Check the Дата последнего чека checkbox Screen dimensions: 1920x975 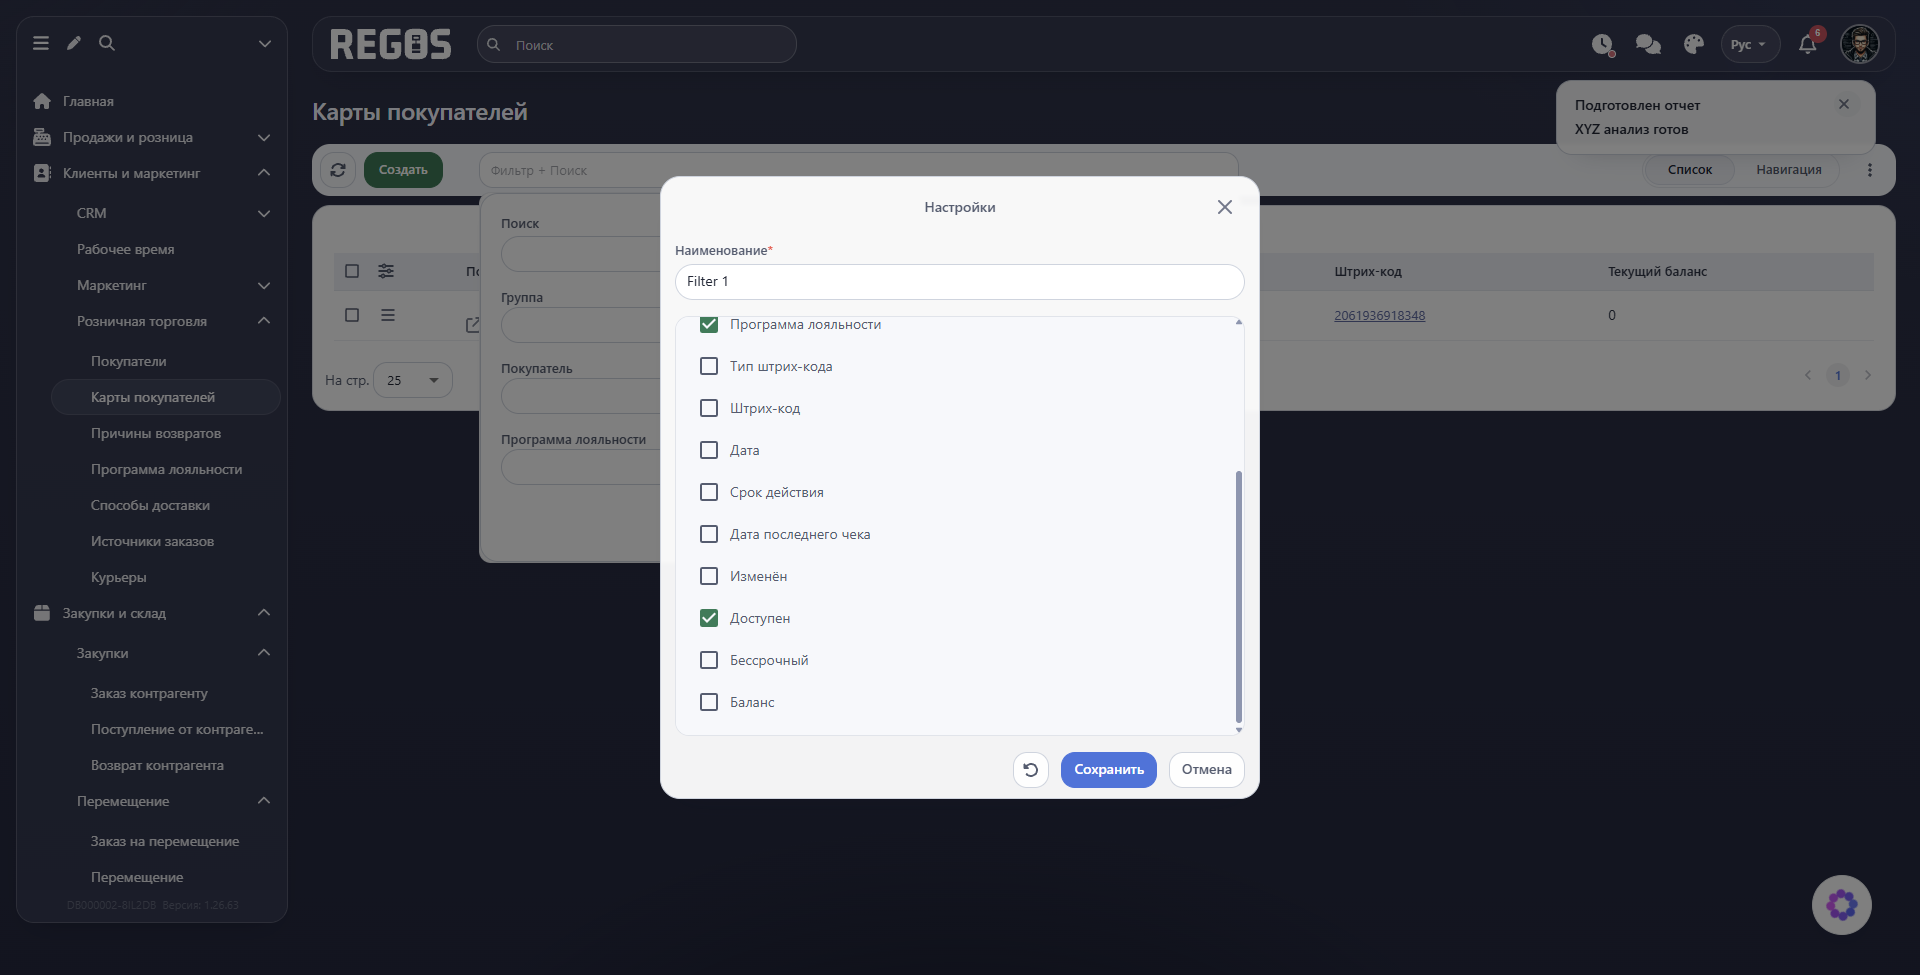point(709,534)
